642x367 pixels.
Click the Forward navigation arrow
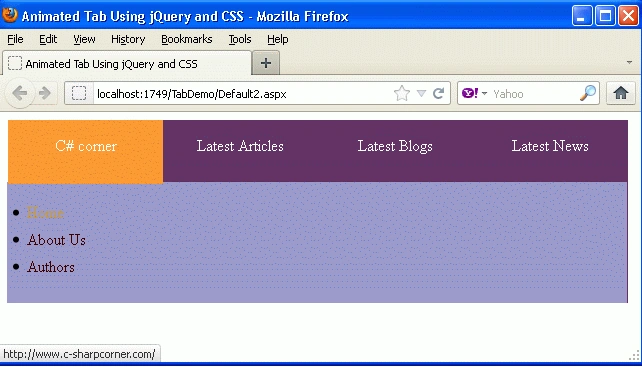pos(45,93)
